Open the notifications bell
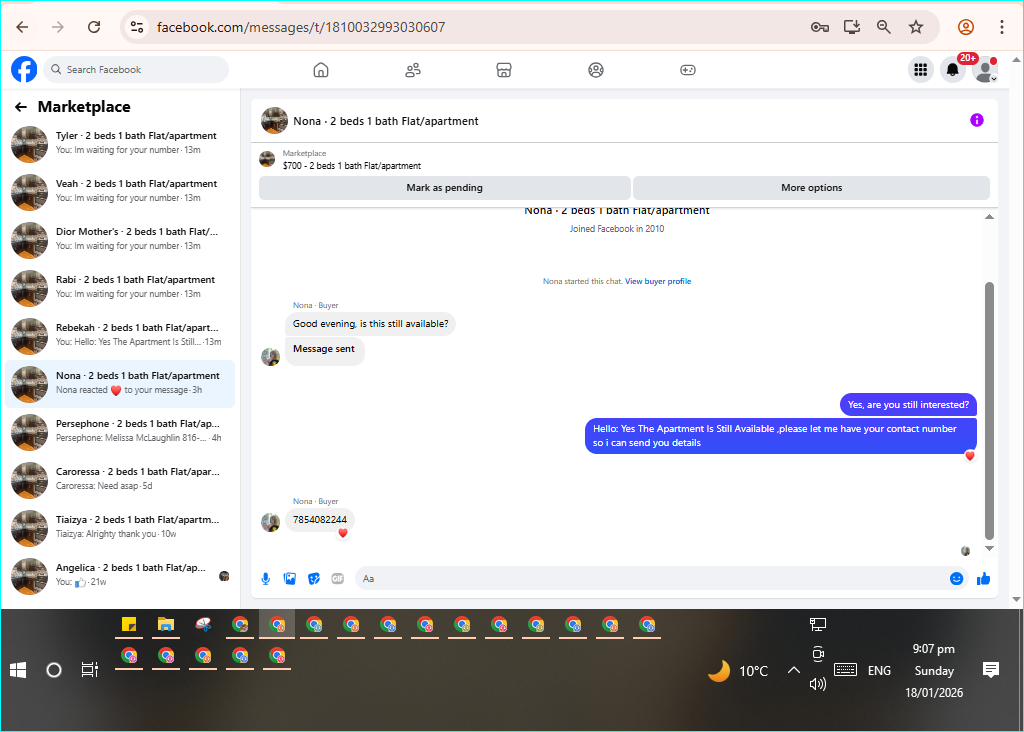The image size is (1024, 732). click(953, 69)
